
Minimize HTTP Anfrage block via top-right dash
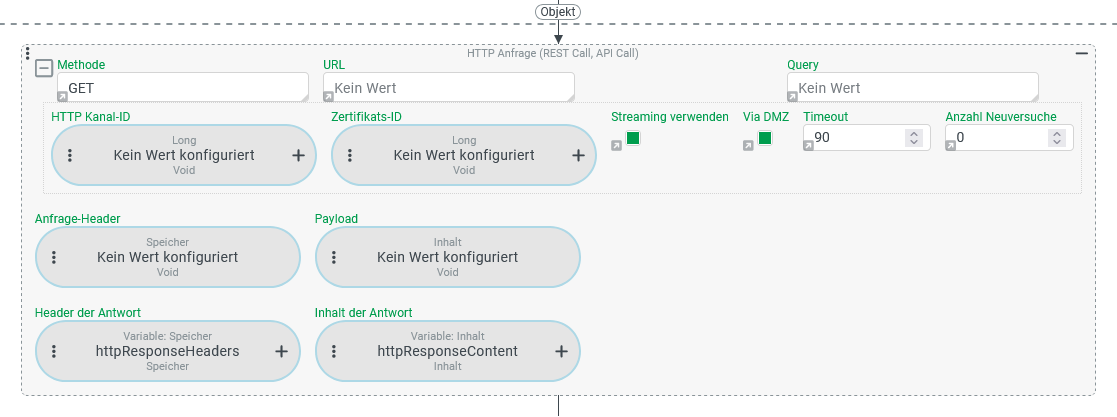click(x=1082, y=53)
